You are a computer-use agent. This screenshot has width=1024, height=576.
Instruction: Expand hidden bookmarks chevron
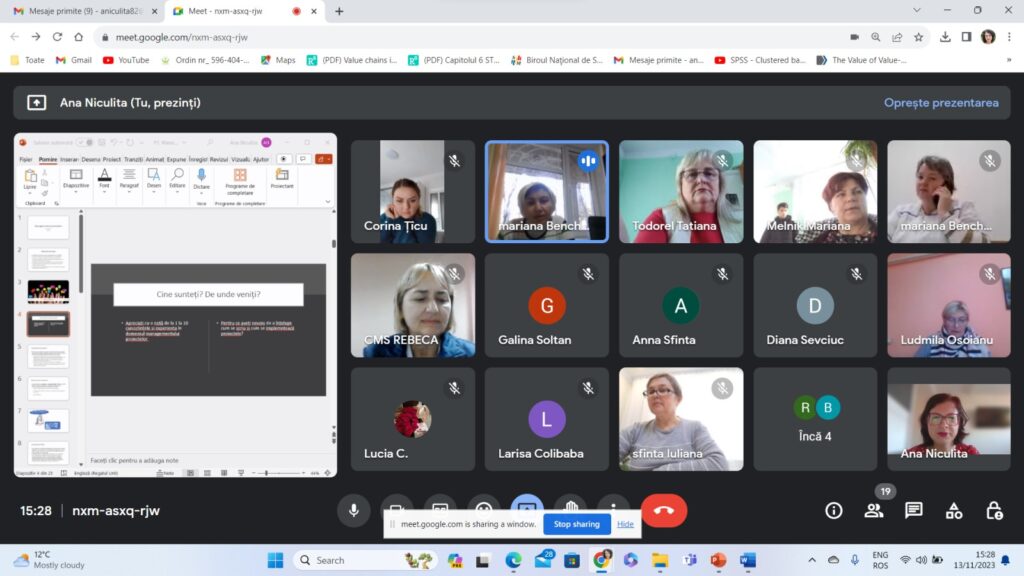pyautogui.click(x=1008, y=60)
